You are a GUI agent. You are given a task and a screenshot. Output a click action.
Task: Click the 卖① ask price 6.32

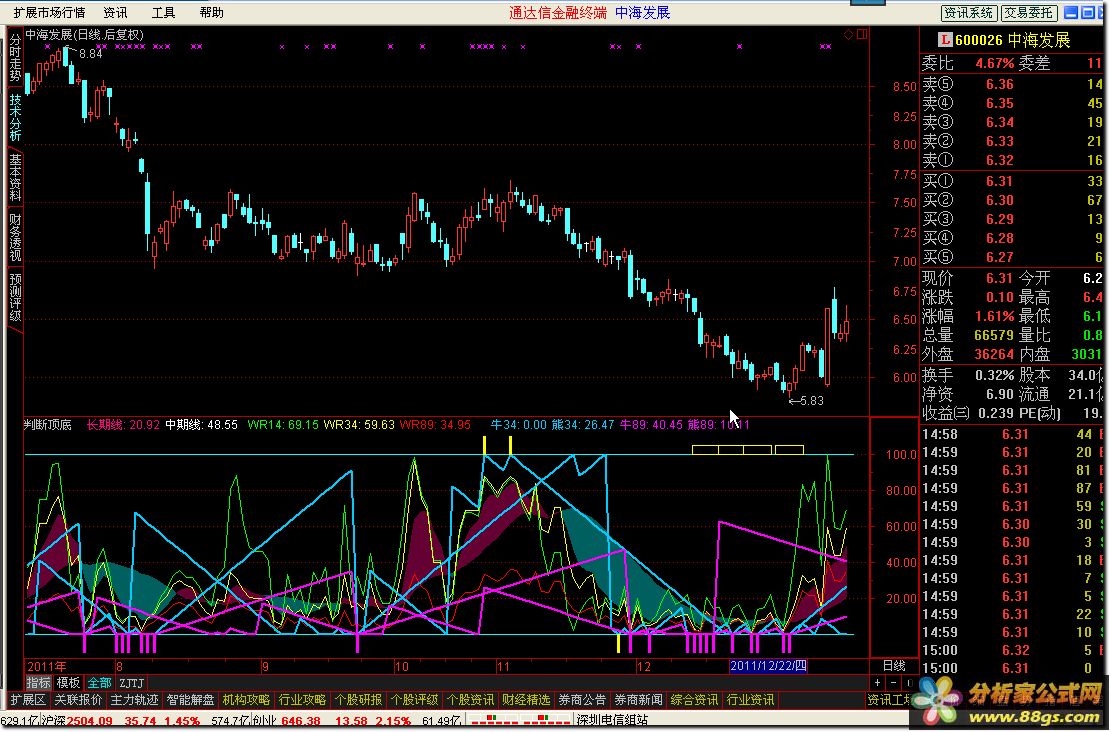click(x=1000, y=160)
